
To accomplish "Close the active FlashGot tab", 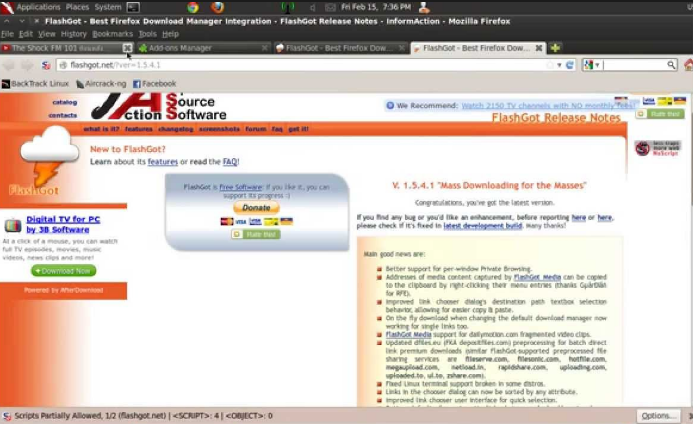I will [x=539, y=48].
